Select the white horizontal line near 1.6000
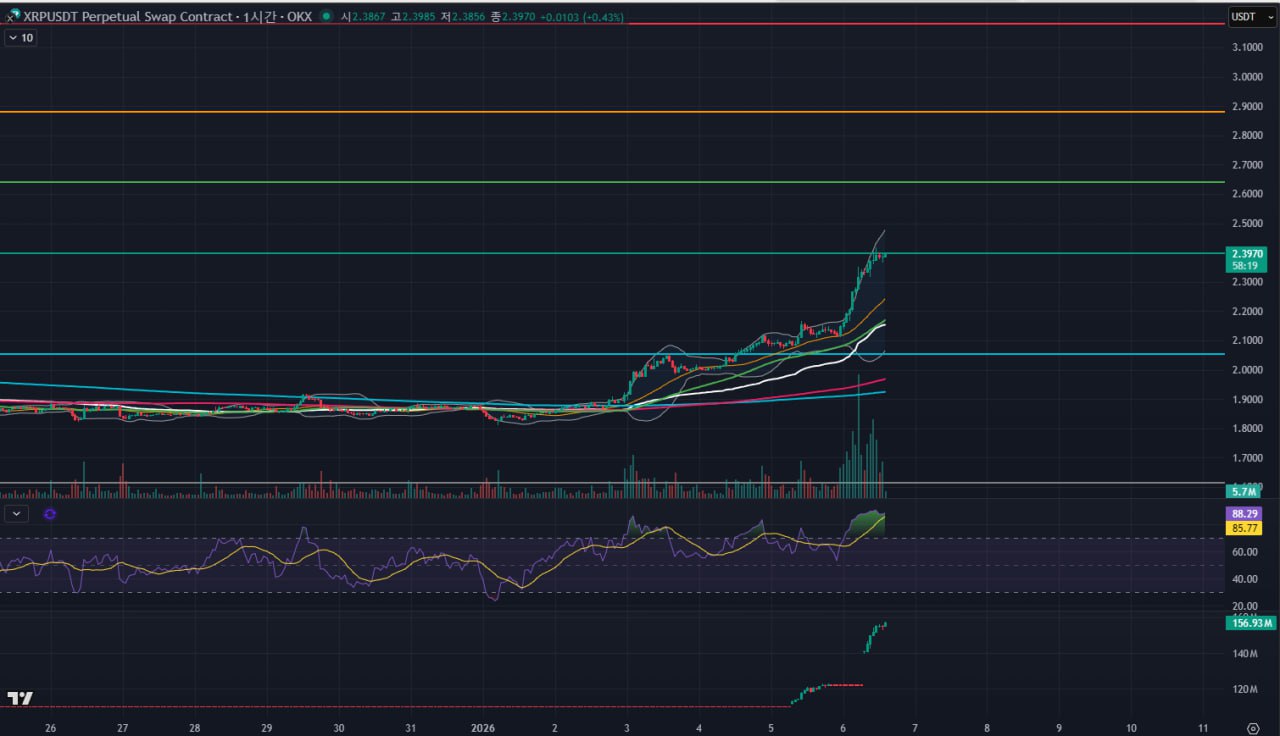 coord(612,483)
